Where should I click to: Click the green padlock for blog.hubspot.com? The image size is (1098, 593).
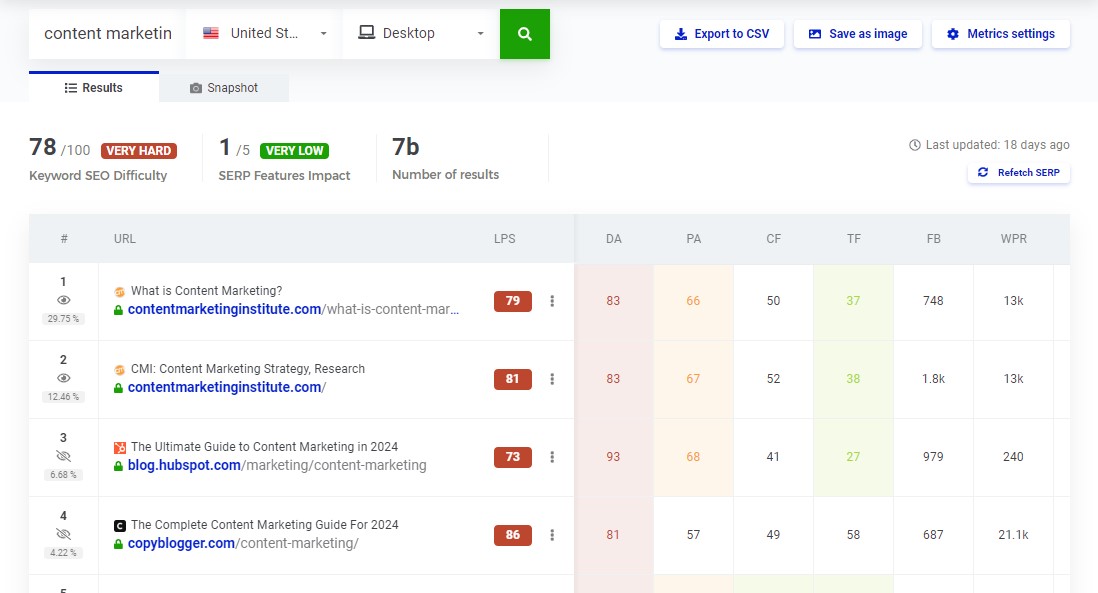coord(118,466)
